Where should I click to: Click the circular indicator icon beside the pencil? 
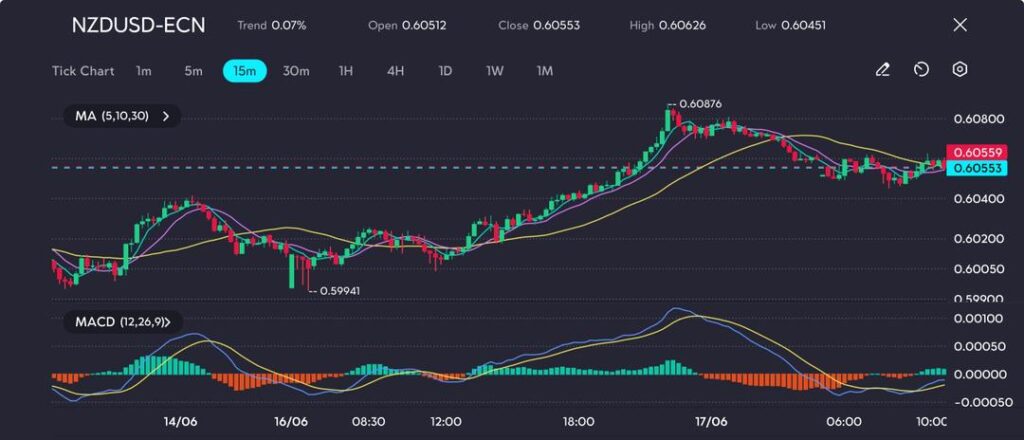(921, 70)
